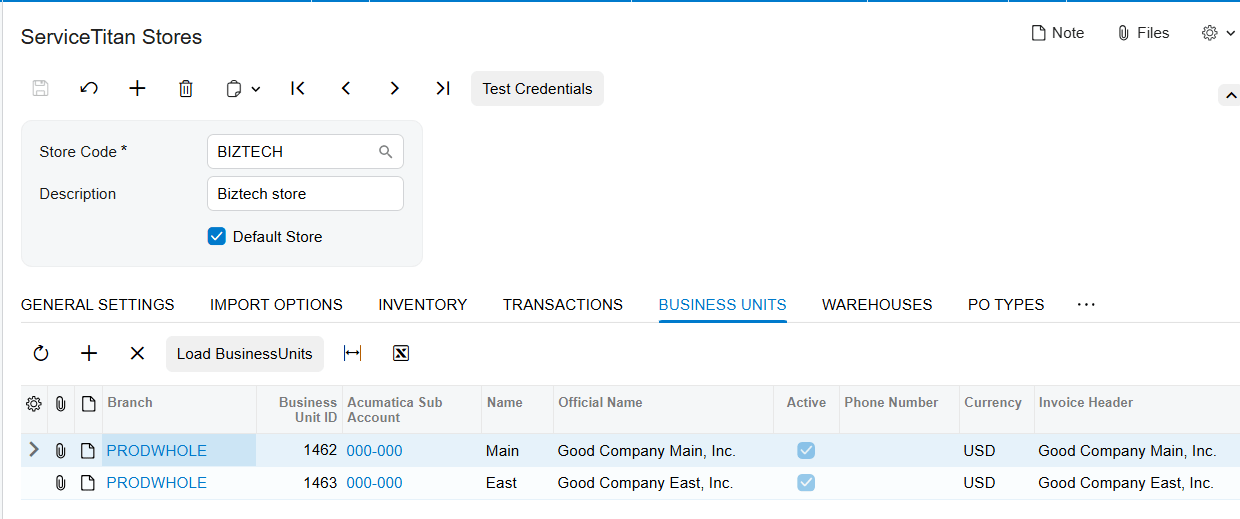Screen dimensions: 1240x519
Task: Go to the previous record
Action: pyautogui.click(x=346, y=88)
